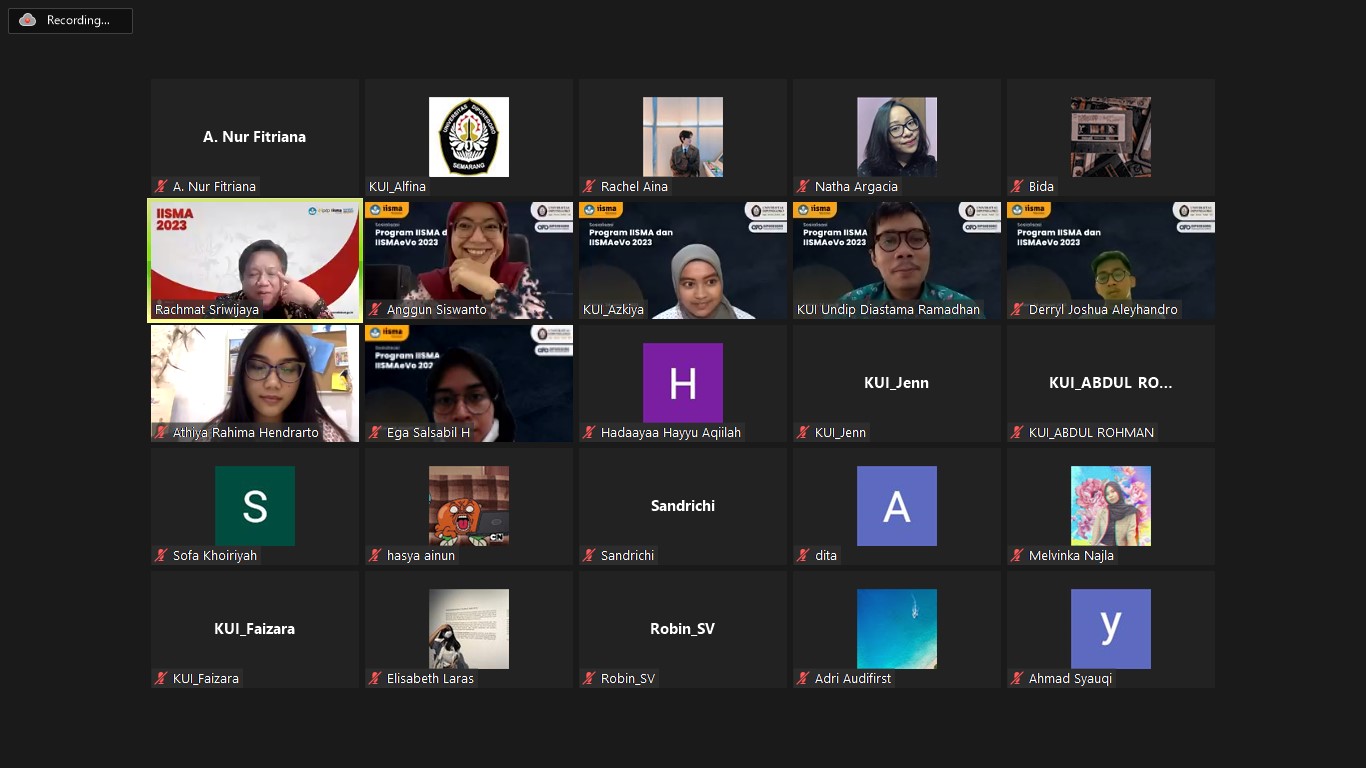Click the Recording... status label
Viewport: 1366px width, 768px height.
(x=78, y=20)
